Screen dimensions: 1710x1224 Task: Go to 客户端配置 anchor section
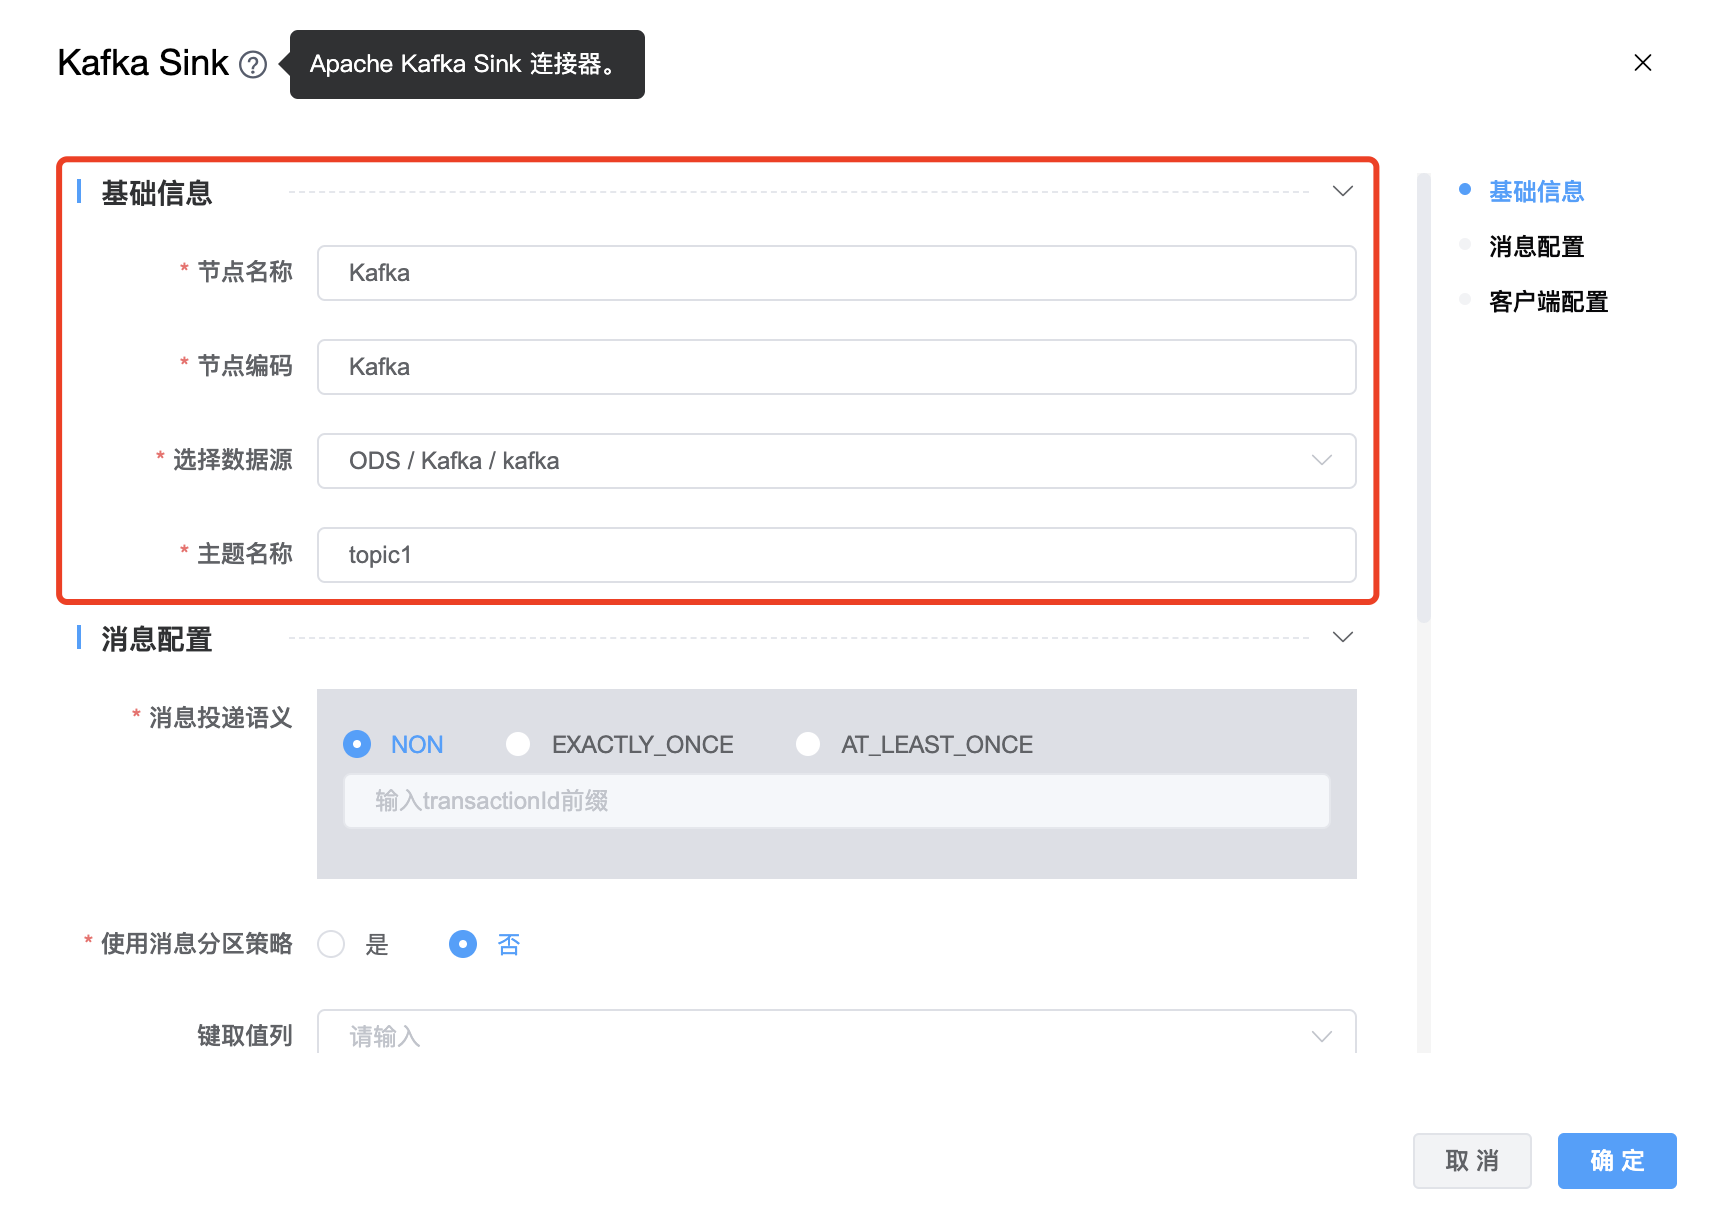[1547, 301]
